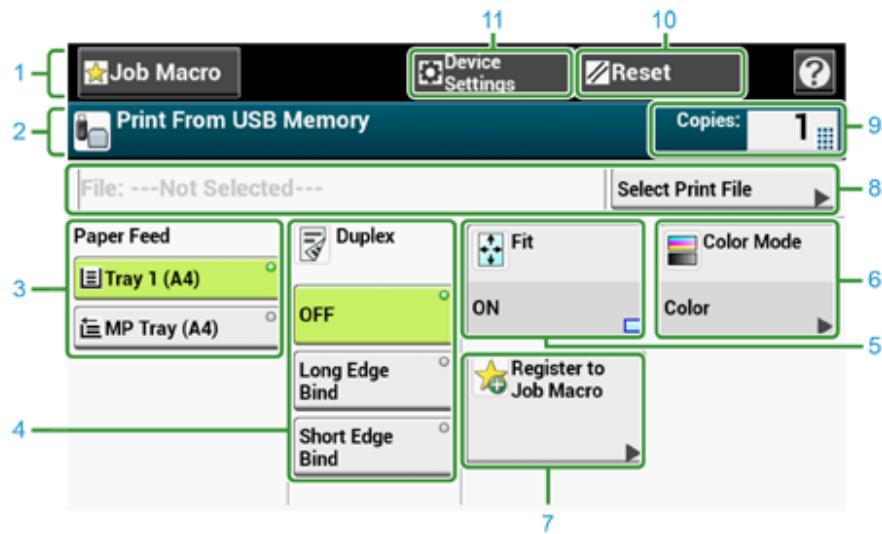Screen dimensions: 882x534
Task: Open Register to Job Macro arrow
Action: pos(631,452)
